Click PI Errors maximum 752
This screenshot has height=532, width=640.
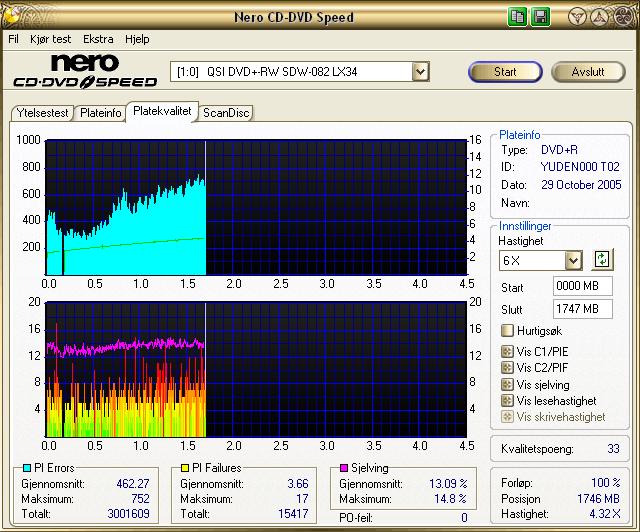[140, 499]
